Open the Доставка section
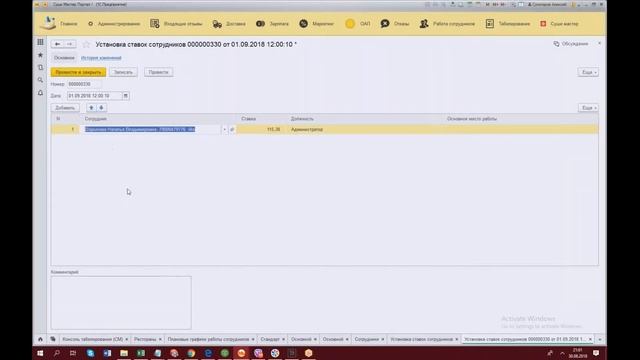This screenshot has width=640, height=360. click(x=229, y=24)
